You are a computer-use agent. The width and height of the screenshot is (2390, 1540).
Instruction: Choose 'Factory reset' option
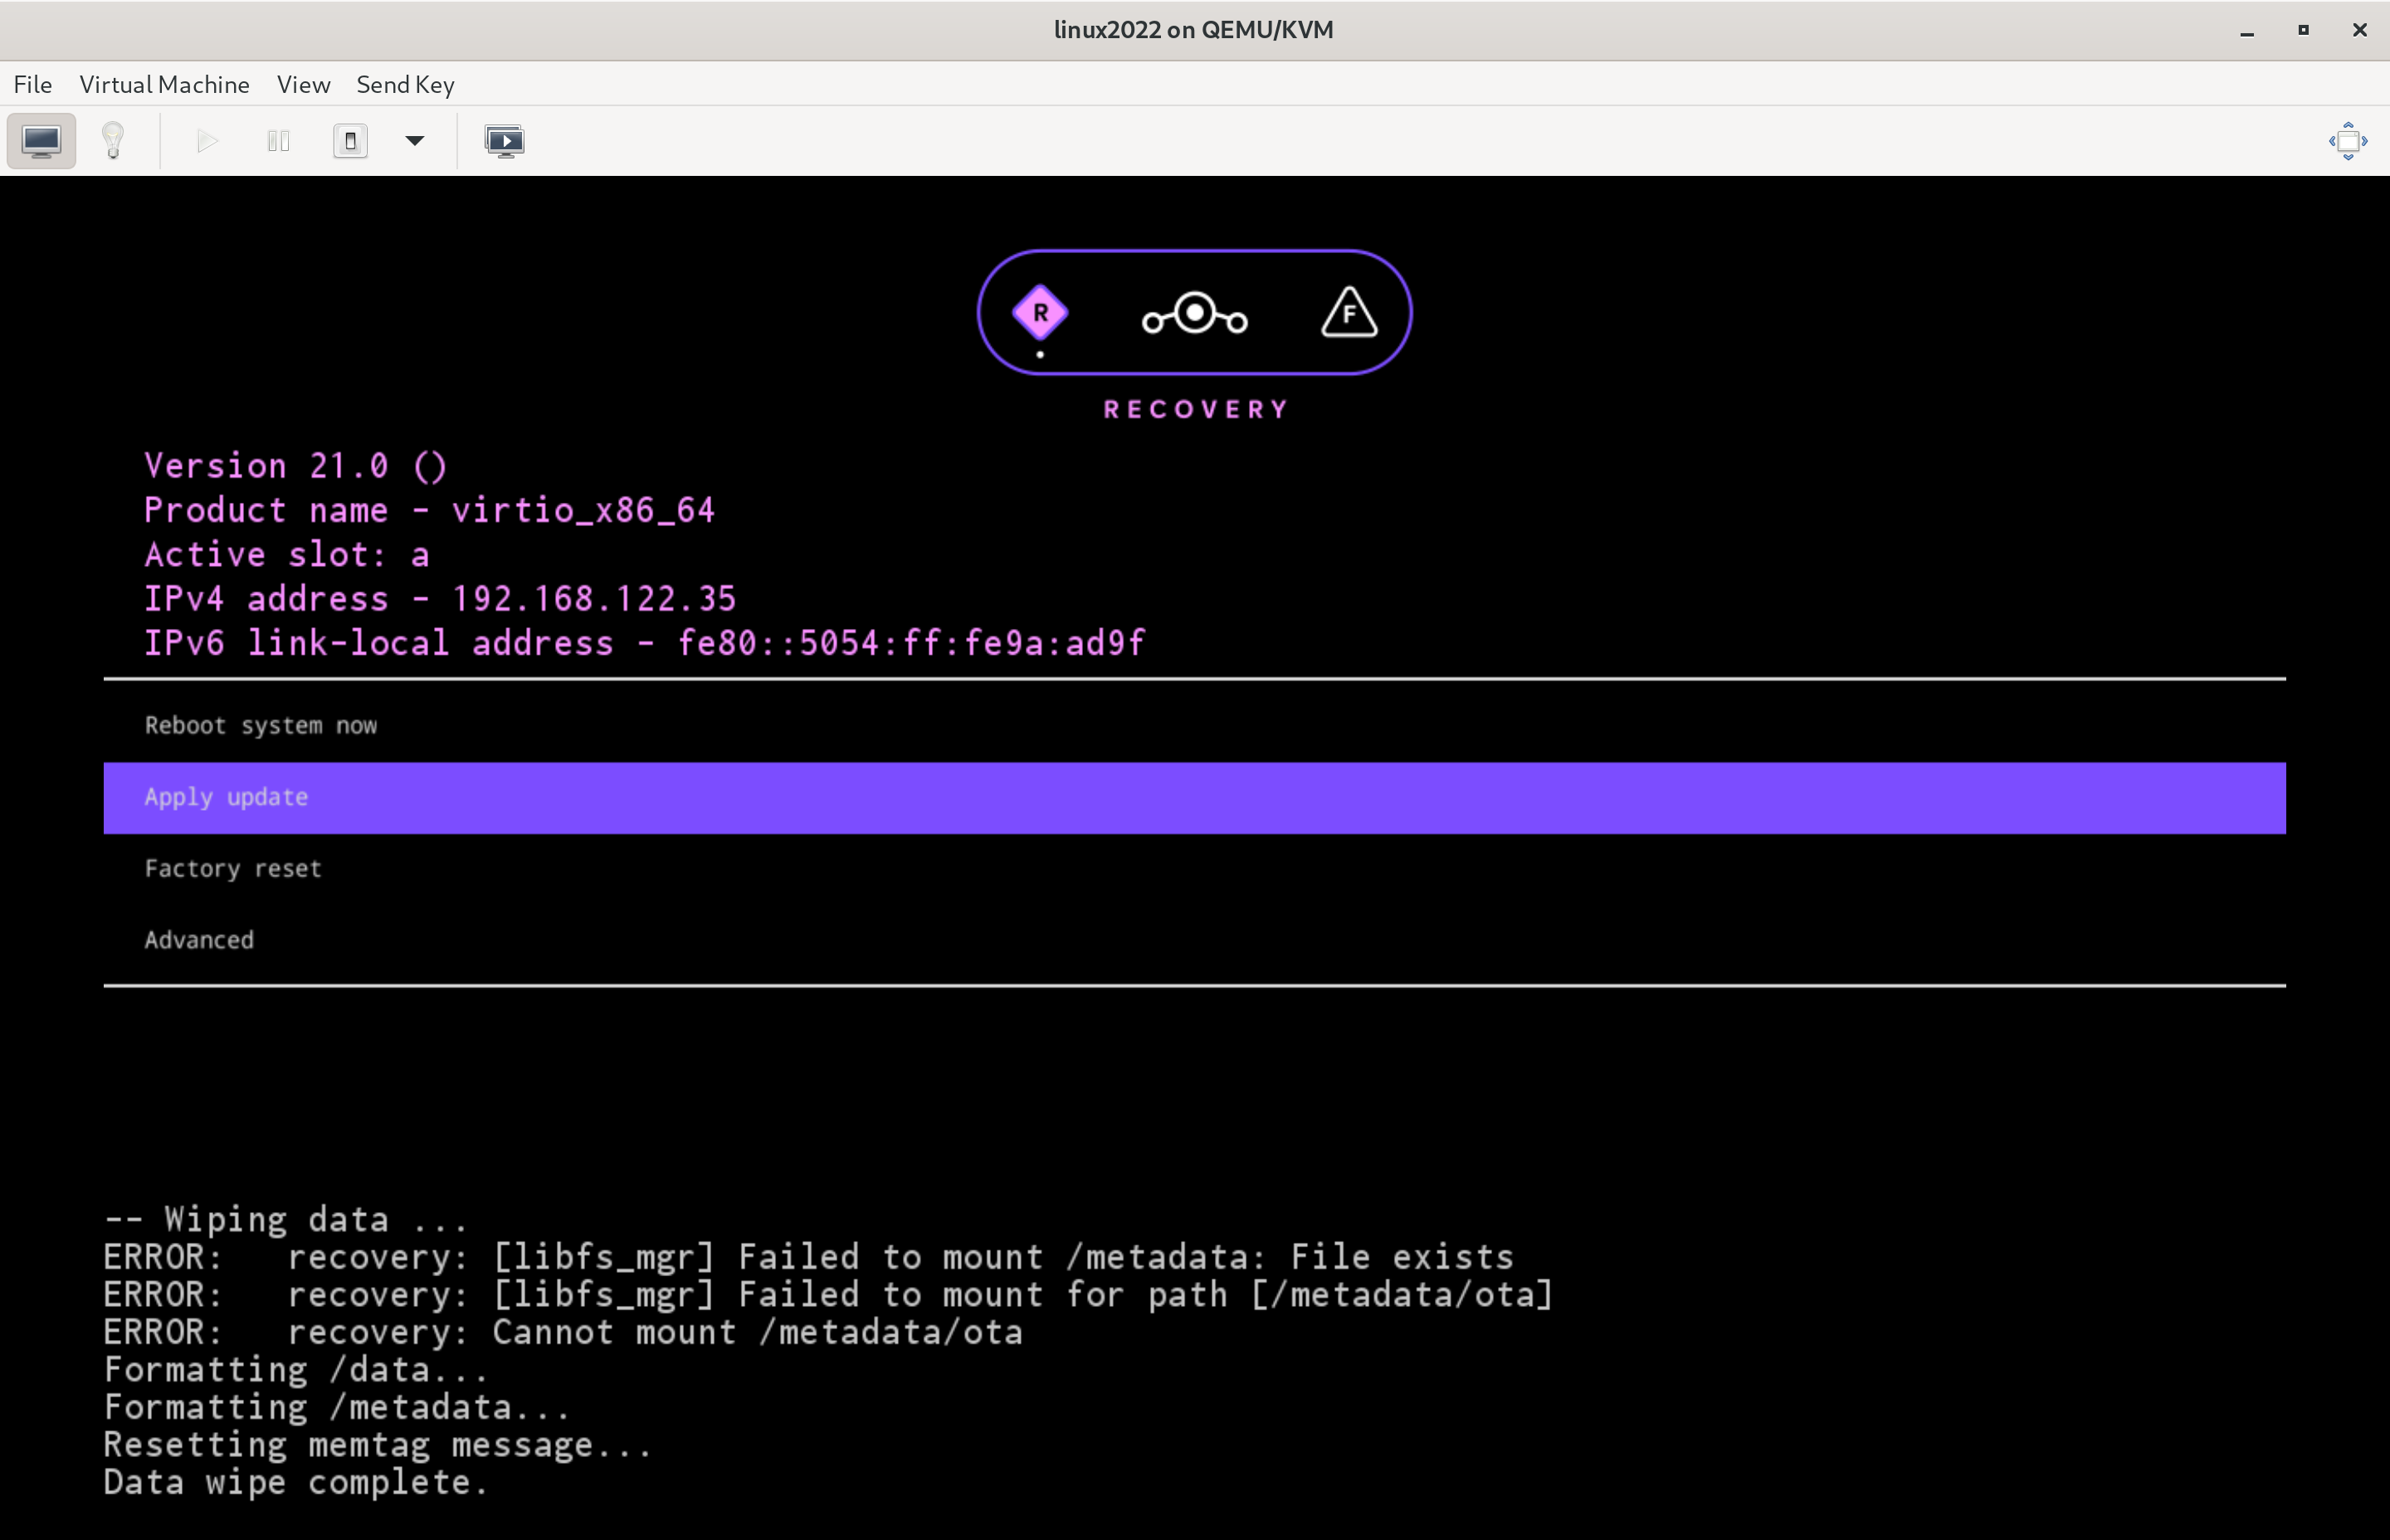tap(1194, 869)
